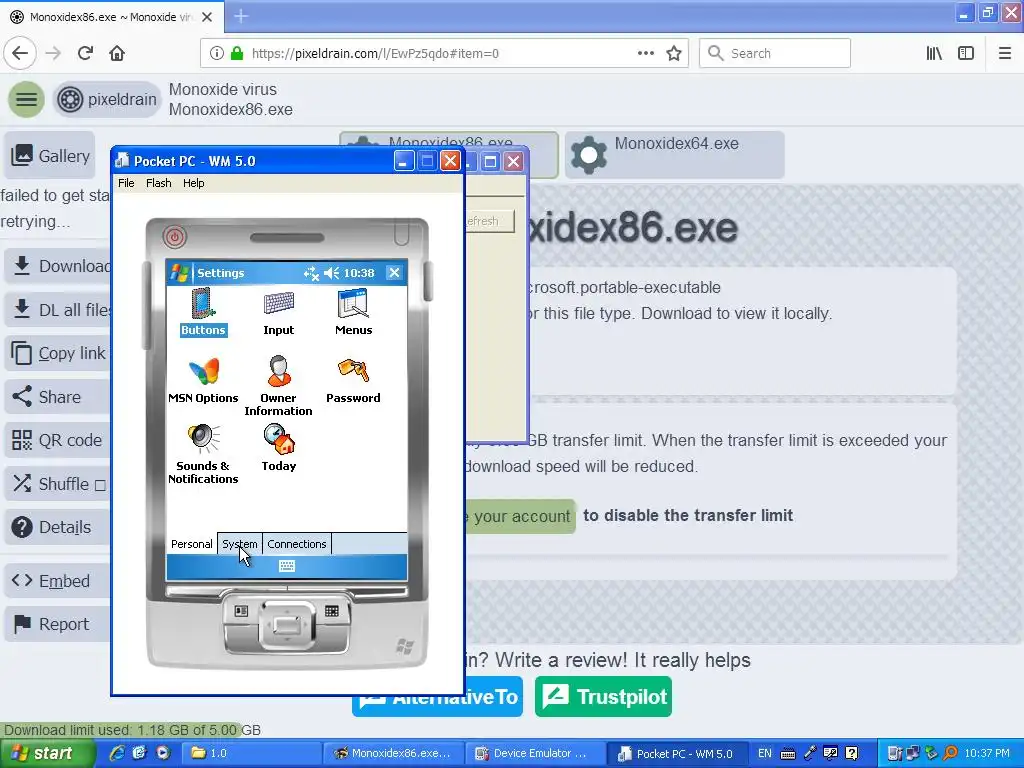Switch to Monoxidex86.exe taskbar window

[x=394, y=754]
